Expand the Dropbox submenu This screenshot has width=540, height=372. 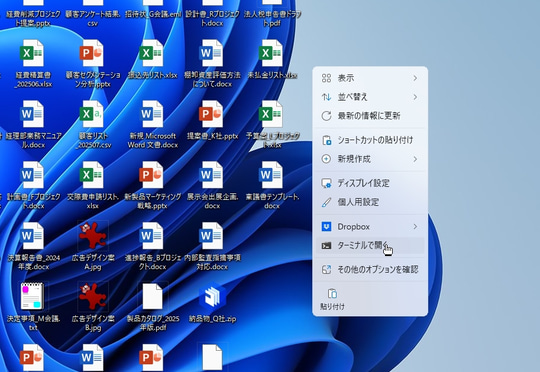[x=370, y=226]
